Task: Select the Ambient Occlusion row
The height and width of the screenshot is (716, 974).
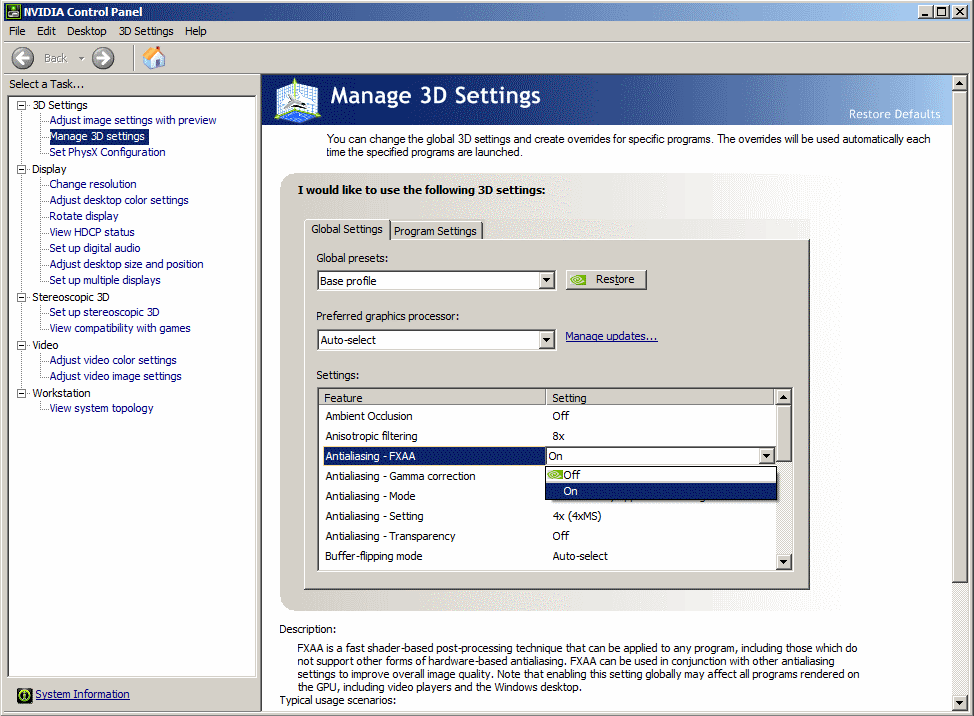Action: pos(547,416)
